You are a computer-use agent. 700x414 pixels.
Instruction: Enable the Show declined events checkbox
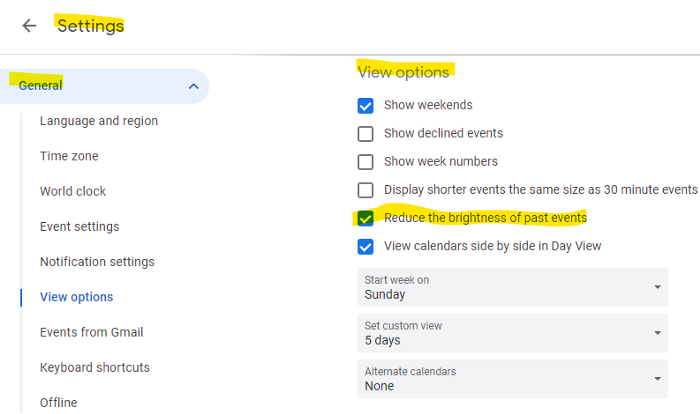click(x=366, y=133)
